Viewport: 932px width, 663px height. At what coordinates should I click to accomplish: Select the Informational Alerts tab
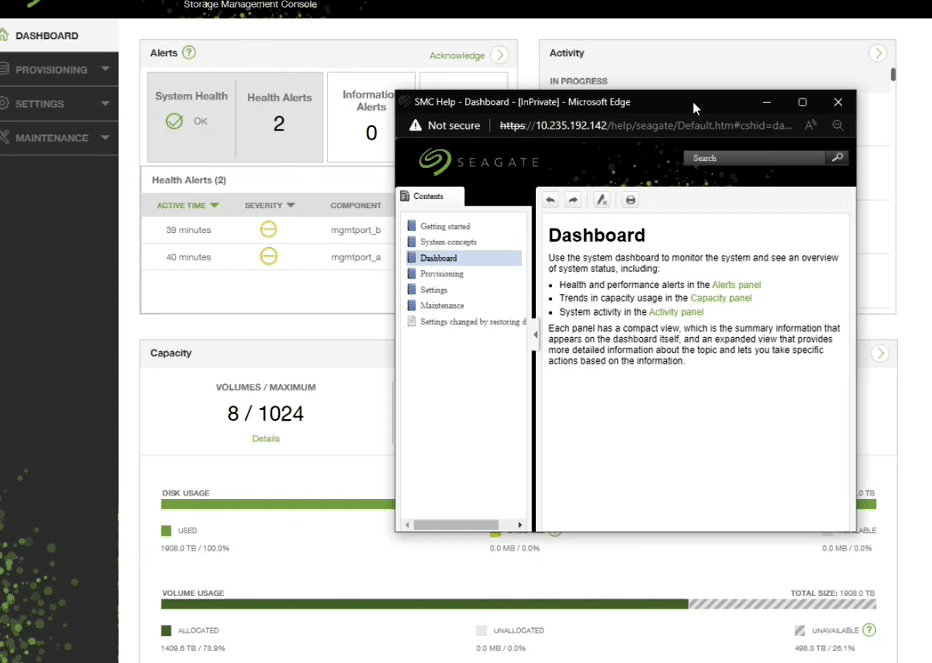(x=362, y=117)
